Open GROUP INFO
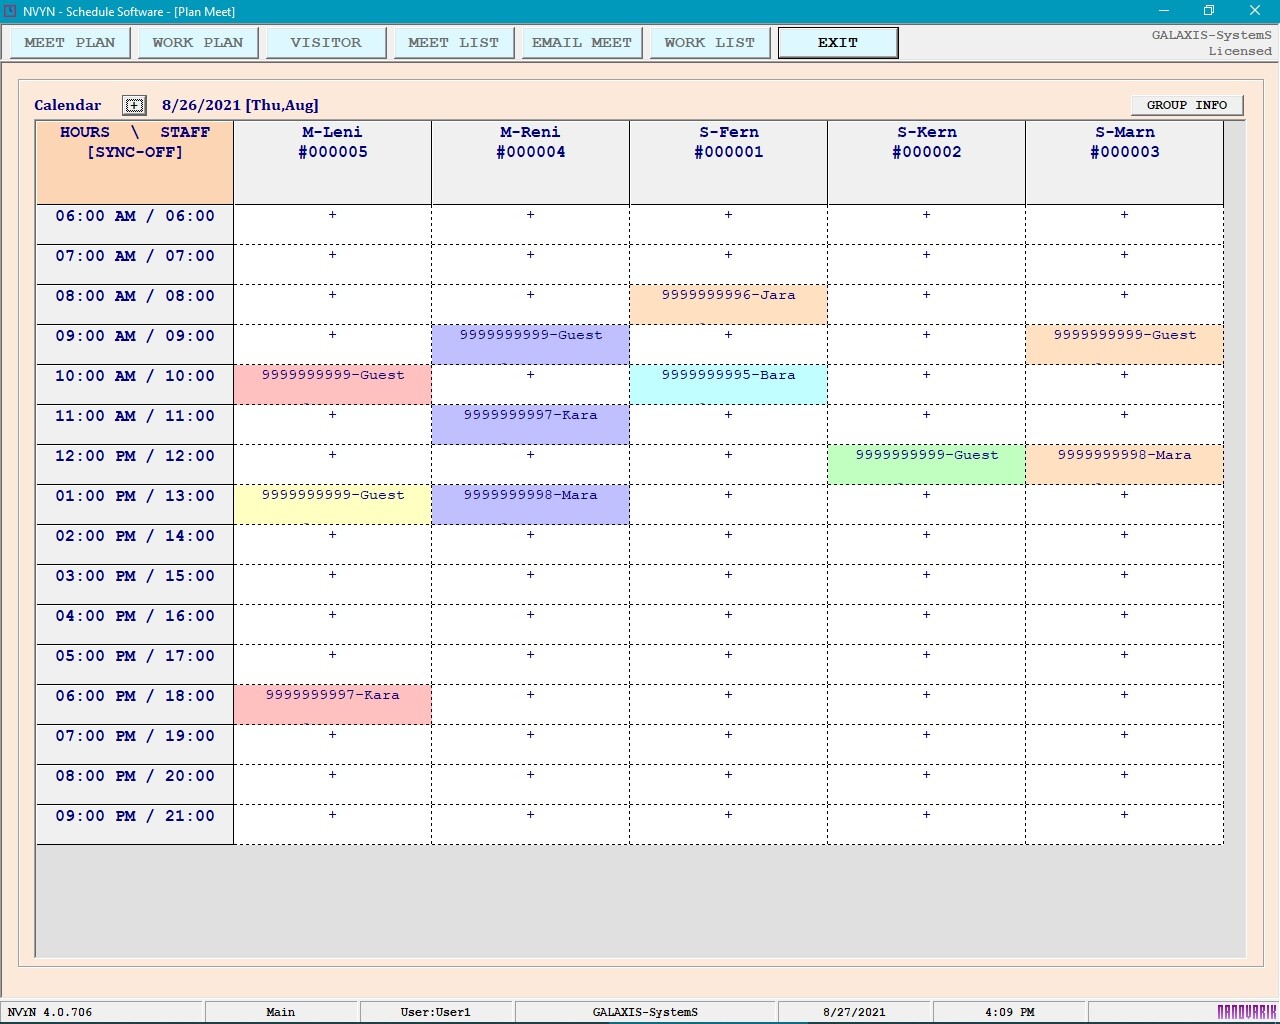This screenshot has height=1024, width=1280. click(1187, 105)
